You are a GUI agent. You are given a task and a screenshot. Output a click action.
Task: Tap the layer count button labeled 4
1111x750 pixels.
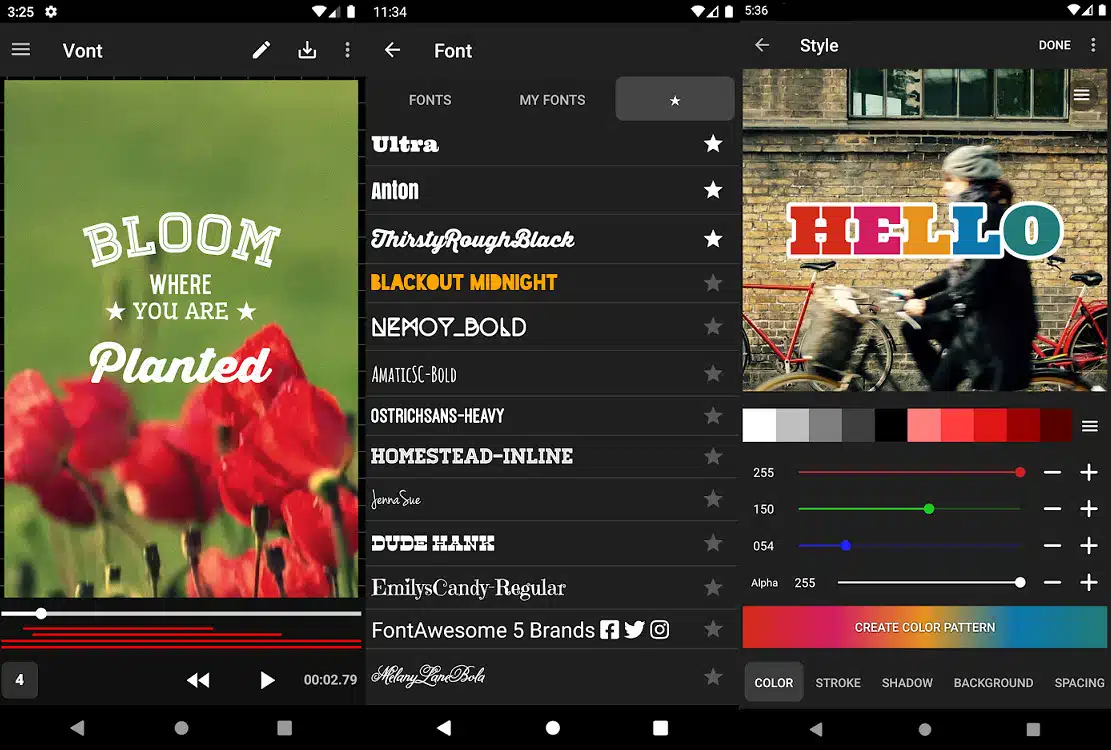coord(19,680)
